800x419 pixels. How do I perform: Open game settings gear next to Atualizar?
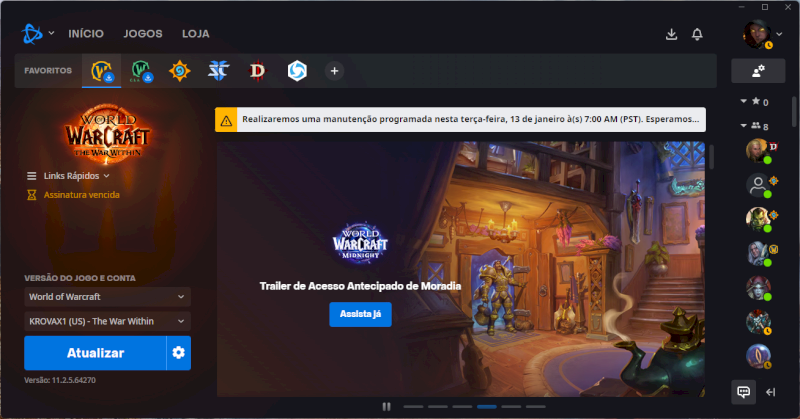(x=179, y=353)
